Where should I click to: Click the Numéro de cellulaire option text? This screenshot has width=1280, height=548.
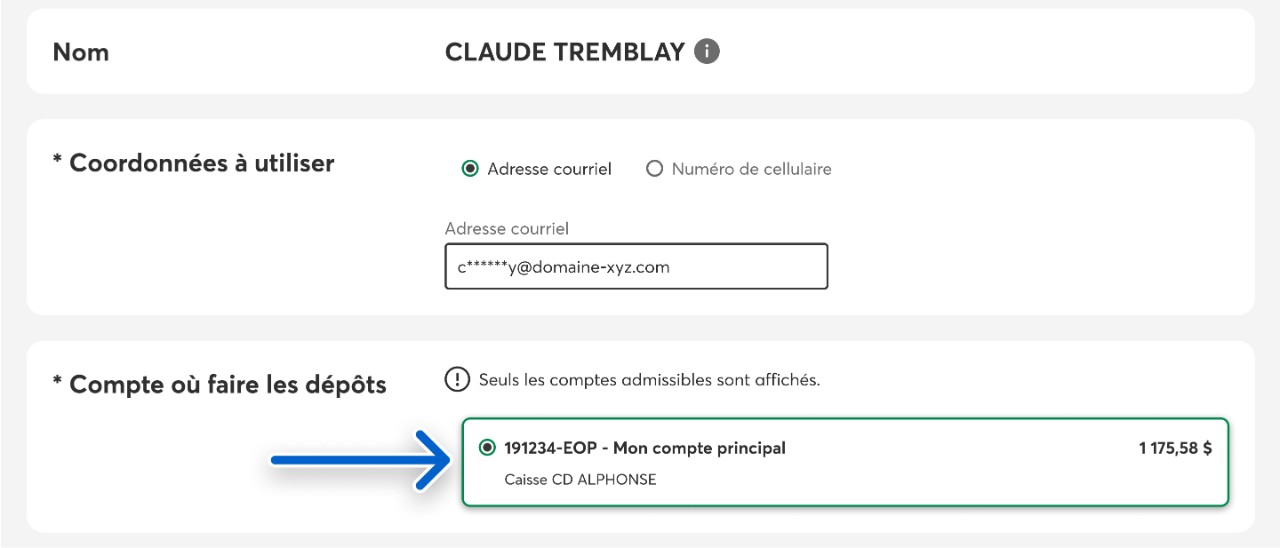[751, 169]
